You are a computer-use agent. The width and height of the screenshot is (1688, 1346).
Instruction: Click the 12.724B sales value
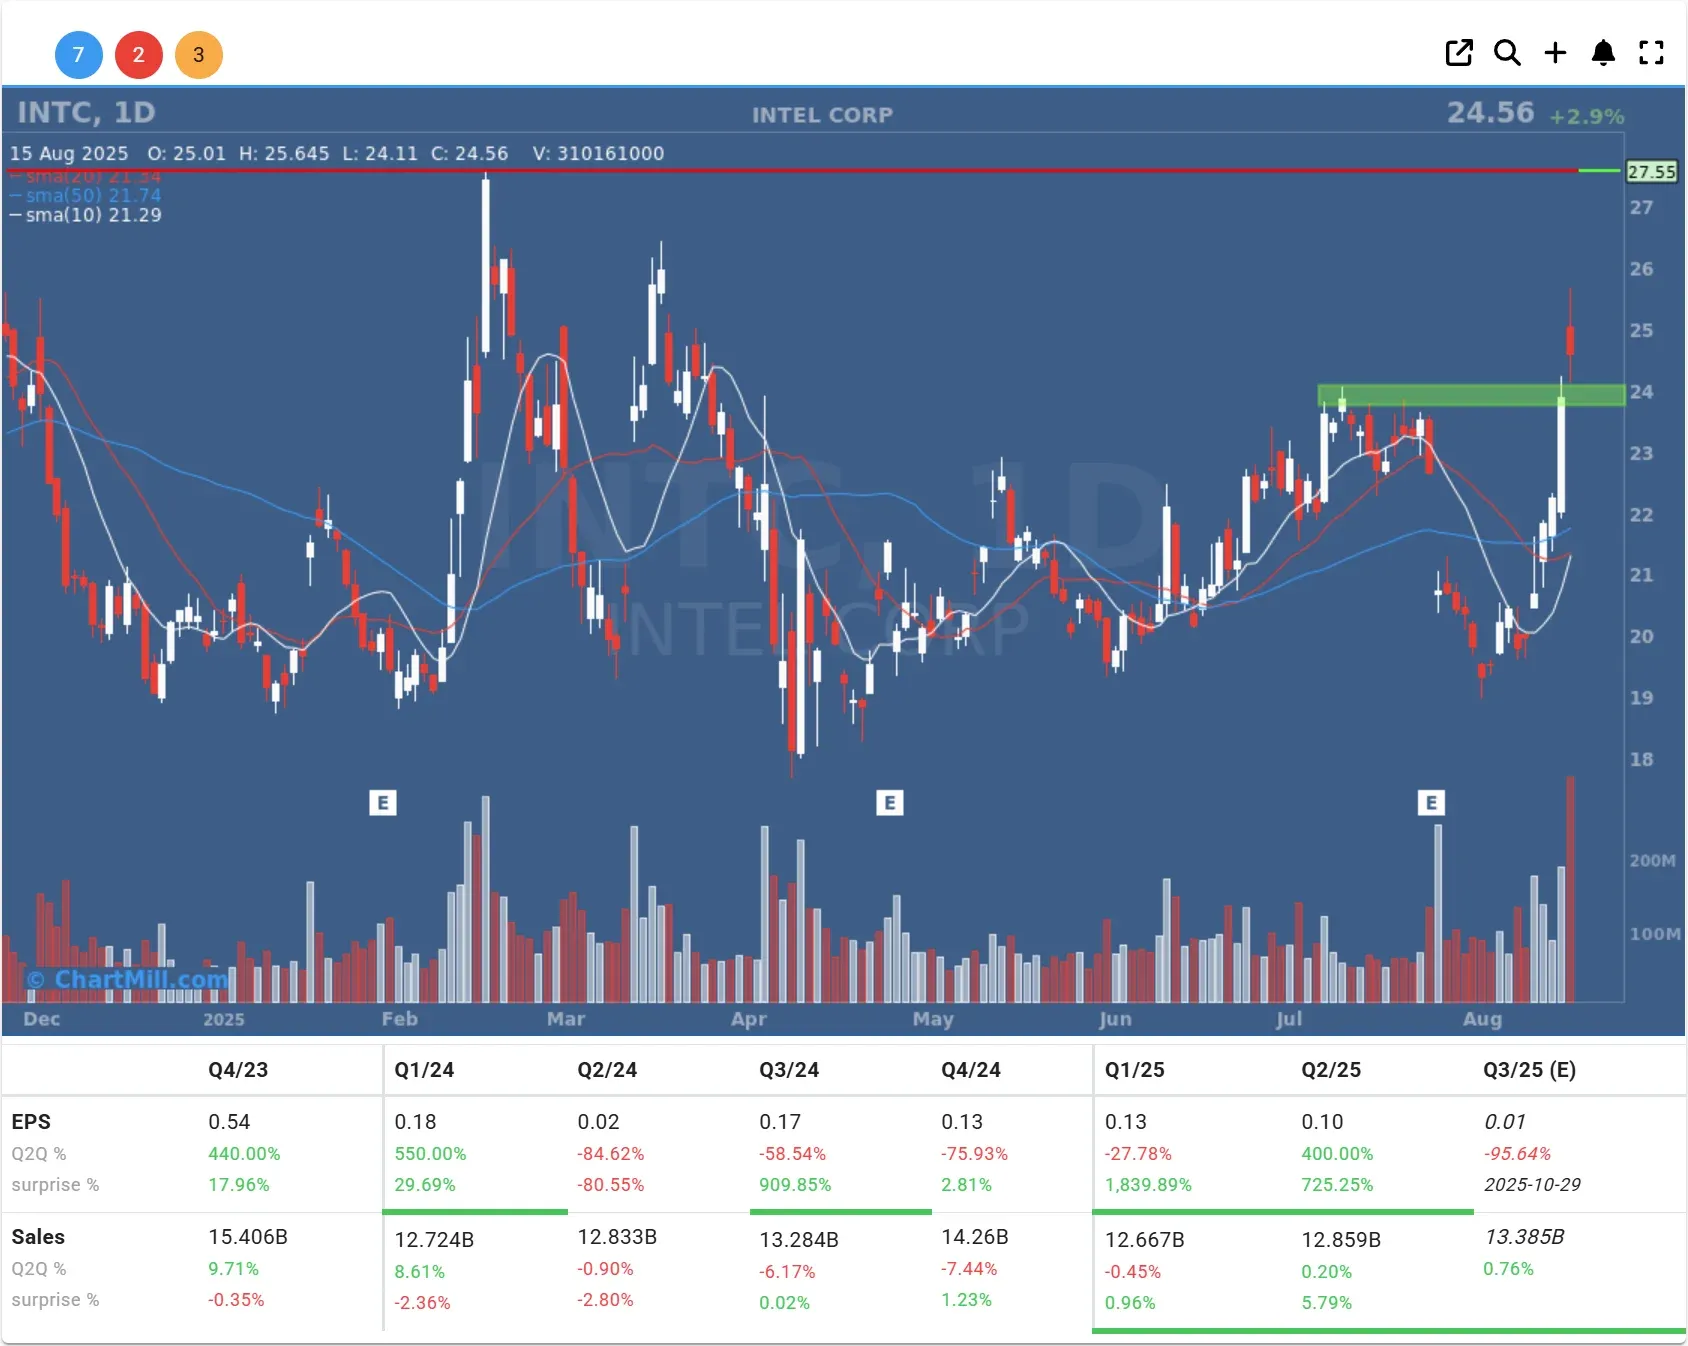point(434,1239)
